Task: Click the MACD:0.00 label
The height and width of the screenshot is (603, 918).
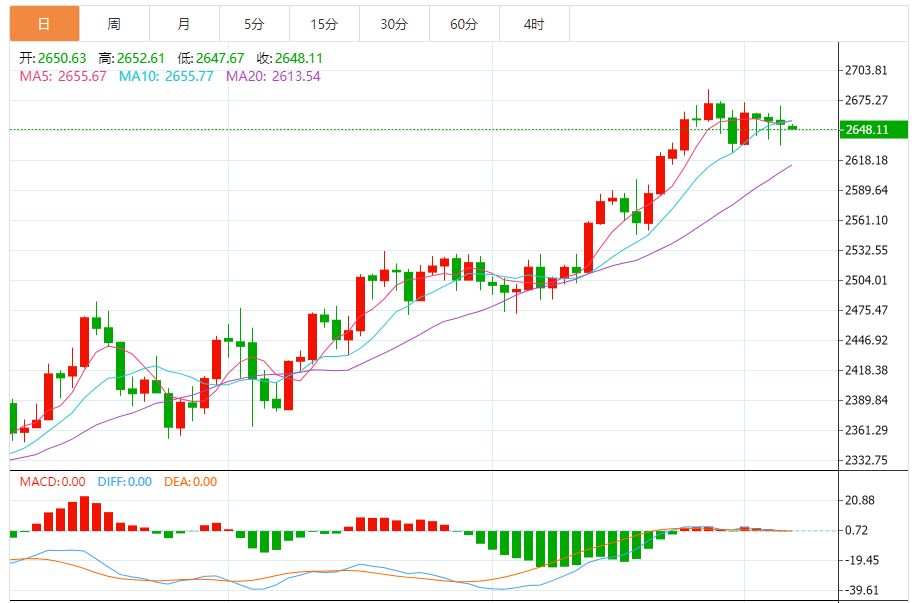Action: (53, 482)
